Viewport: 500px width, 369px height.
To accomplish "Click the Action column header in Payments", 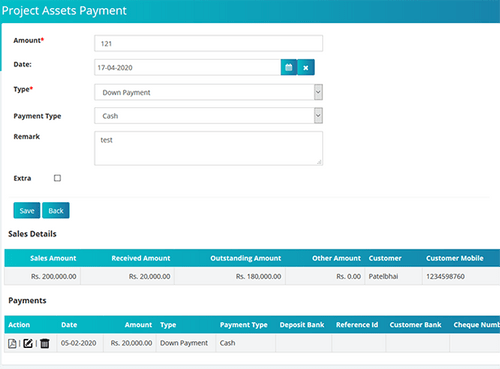I will point(19,325).
